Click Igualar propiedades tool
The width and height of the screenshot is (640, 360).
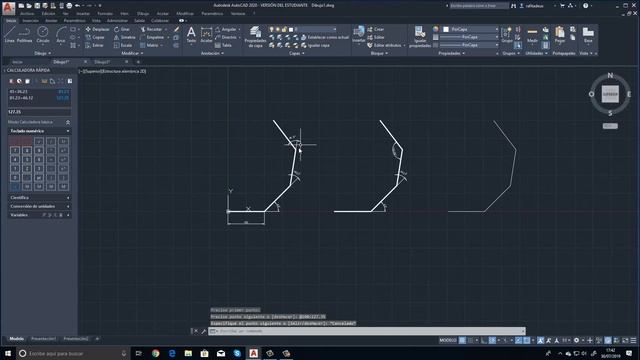[x=420, y=37]
